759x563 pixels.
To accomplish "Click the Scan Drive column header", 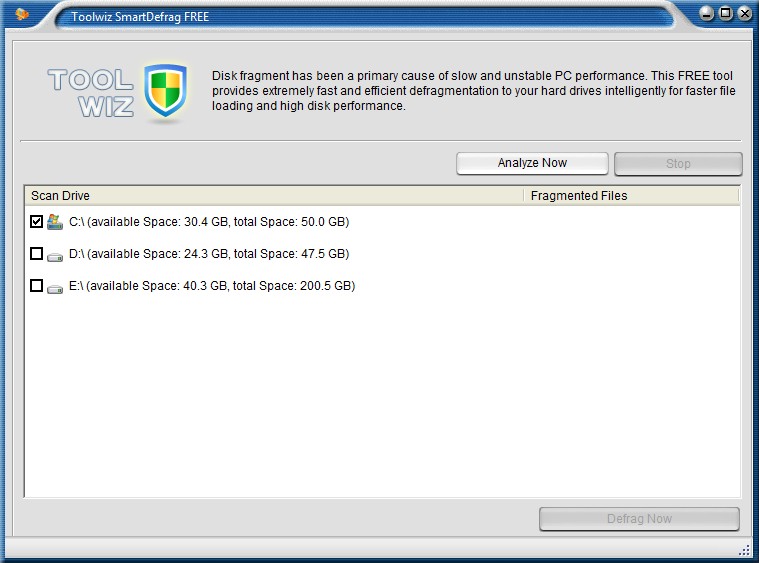I will (x=274, y=196).
